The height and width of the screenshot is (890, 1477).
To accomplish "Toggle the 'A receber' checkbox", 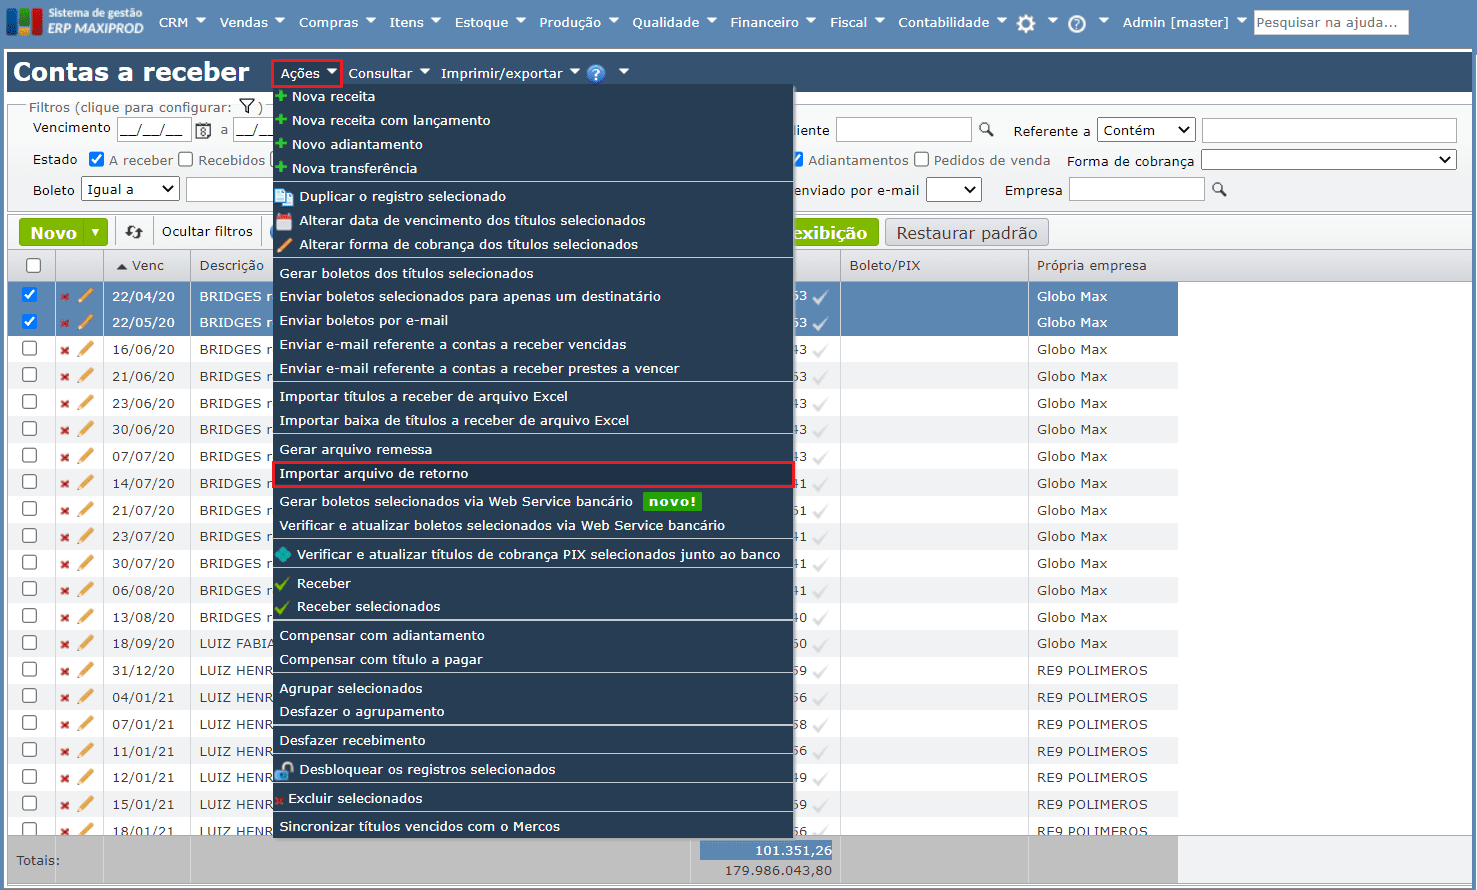I will (x=97, y=160).
